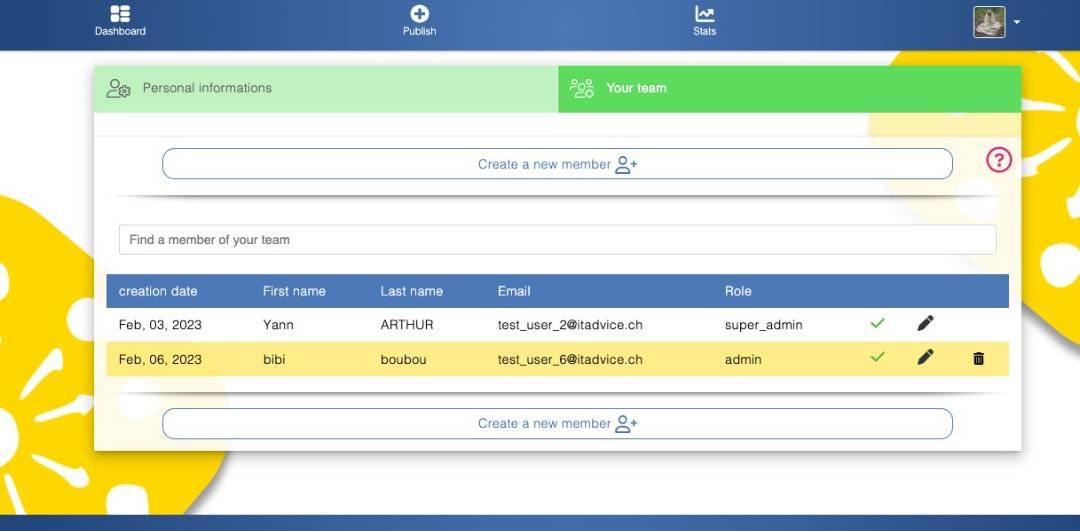Click bottom Create a new member button
This screenshot has height=531, width=1080.
tap(557, 424)
